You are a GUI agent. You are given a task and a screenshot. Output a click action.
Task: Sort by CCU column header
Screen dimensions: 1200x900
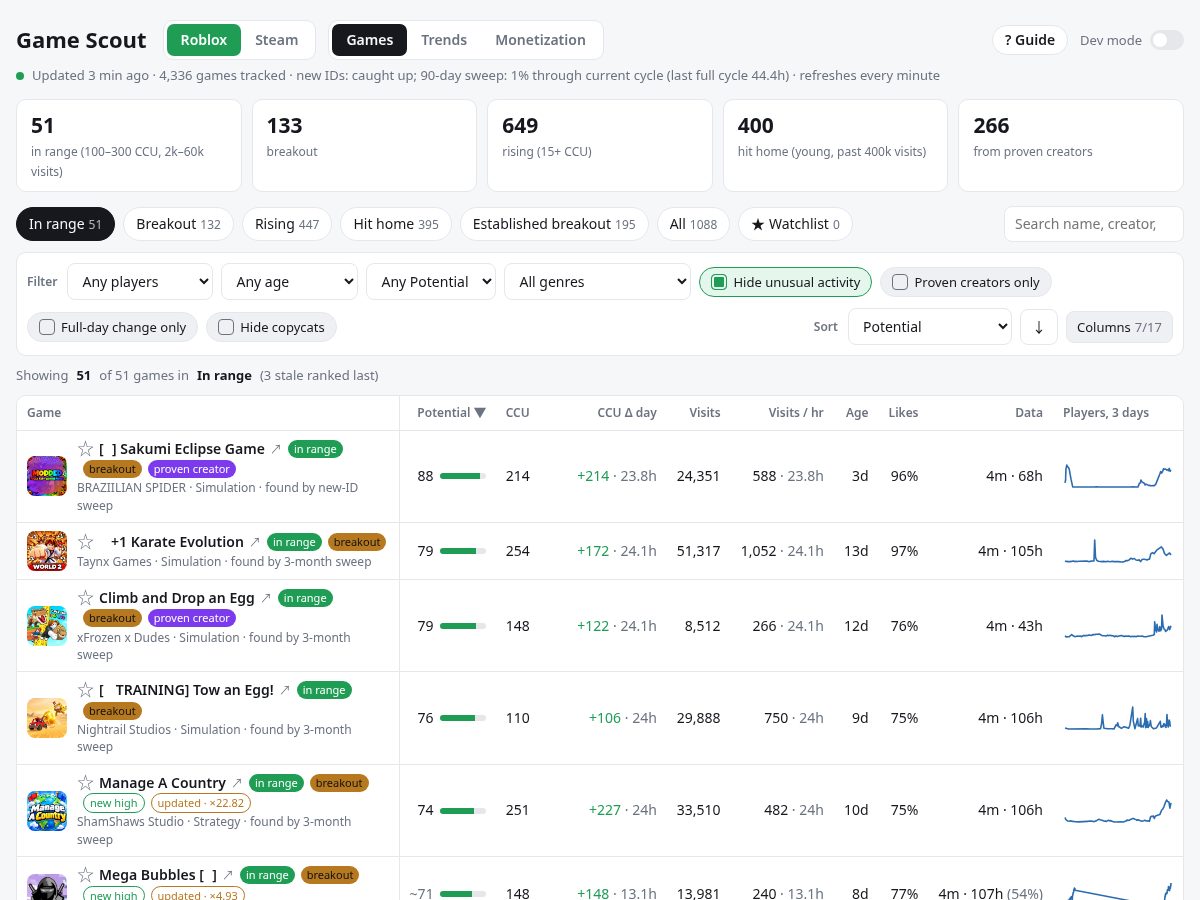tap(517, 413)
